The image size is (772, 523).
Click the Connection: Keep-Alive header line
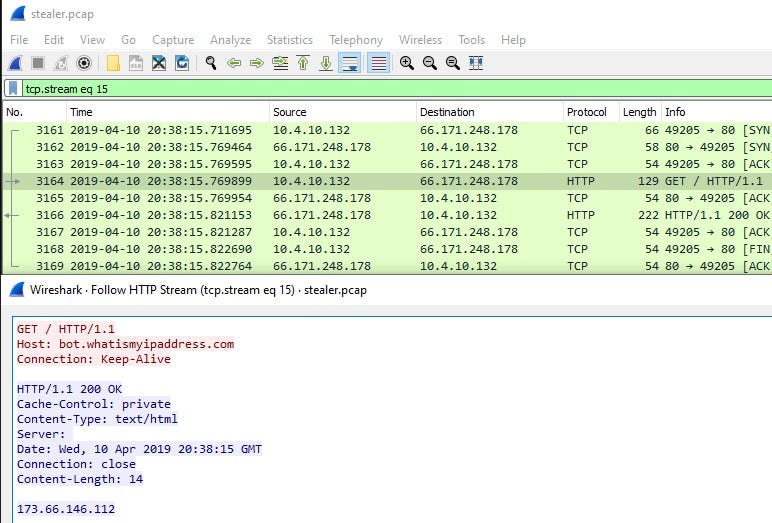[x=94, y=359]
